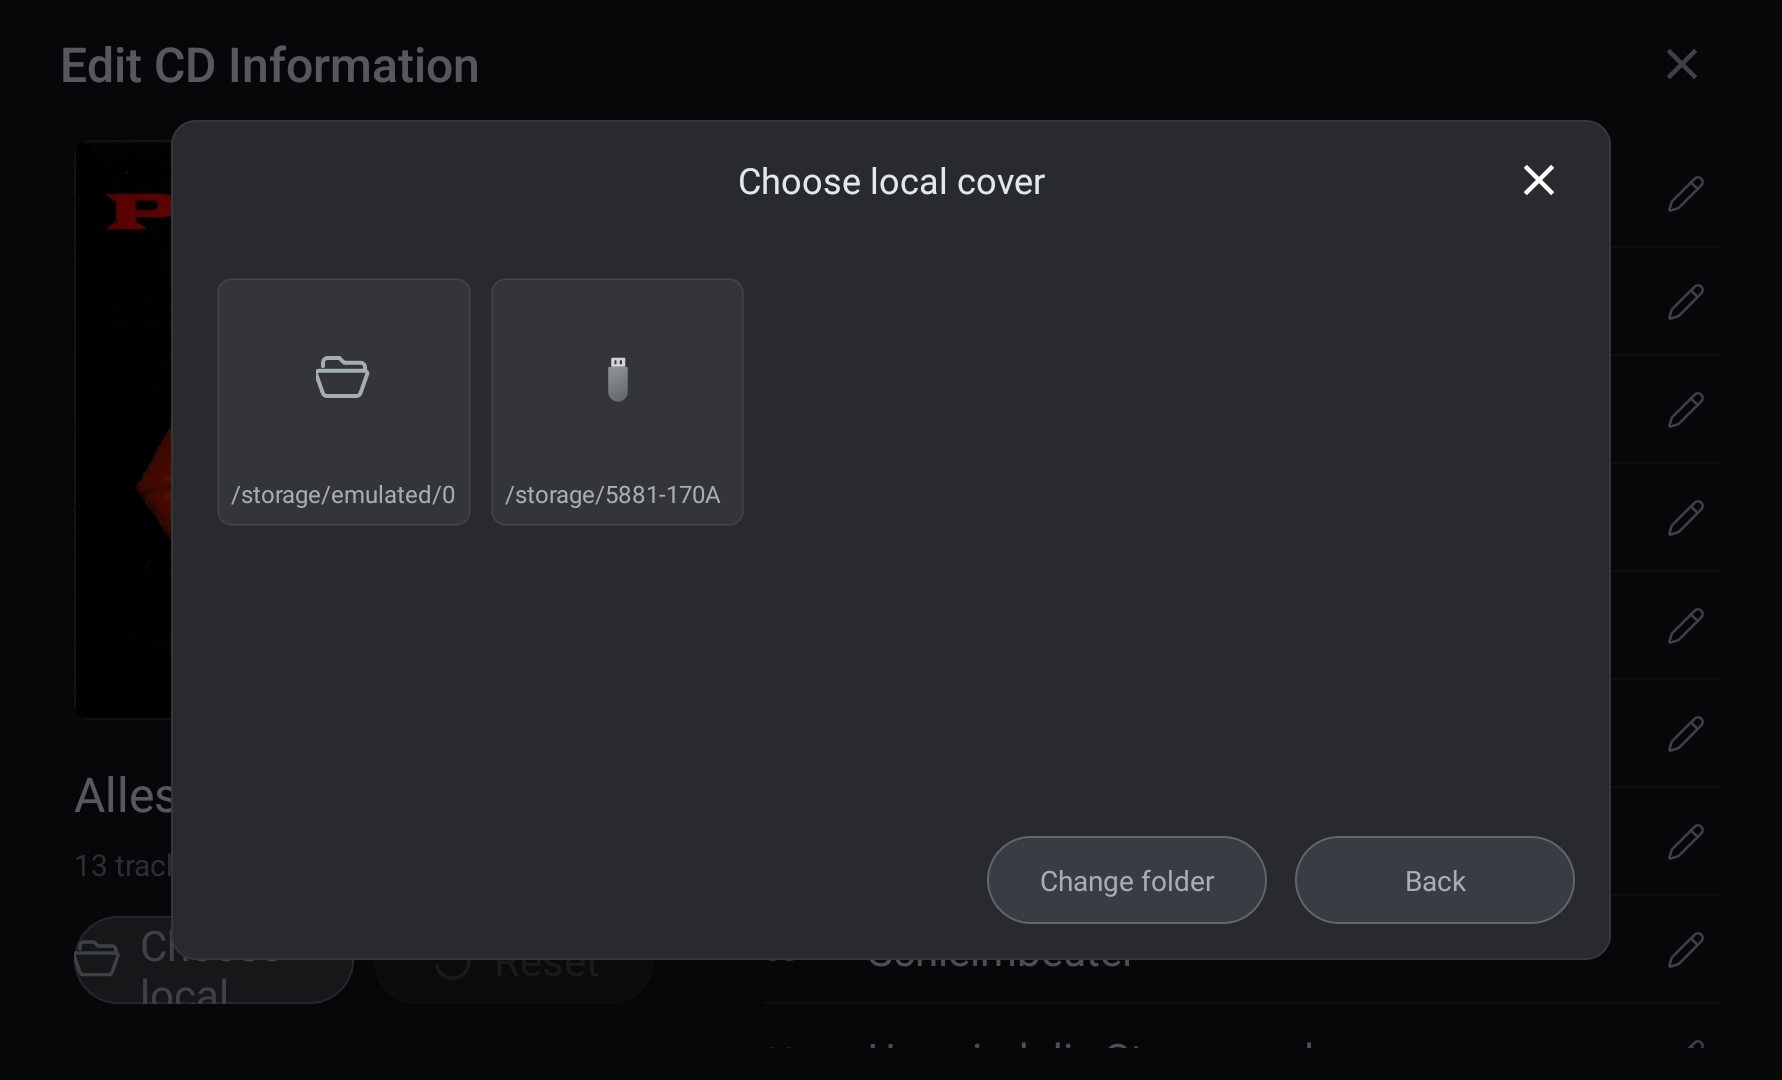1782x1080 pixels.
Task: Click the Change folder button
Action: pos(1127,880)
